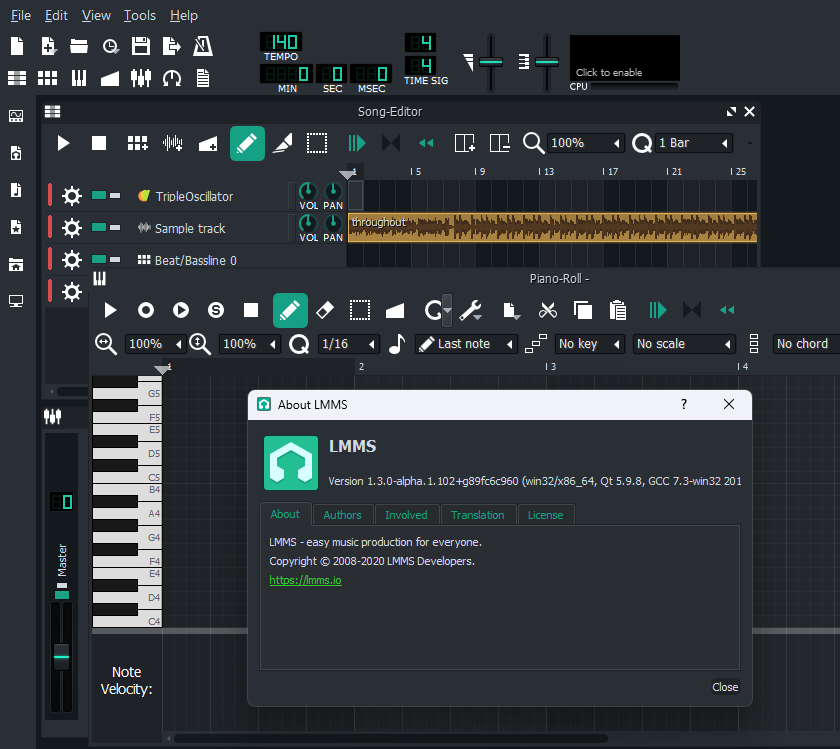Add sample track in Song-Editor
840x749 pixels.
point(172,143)
